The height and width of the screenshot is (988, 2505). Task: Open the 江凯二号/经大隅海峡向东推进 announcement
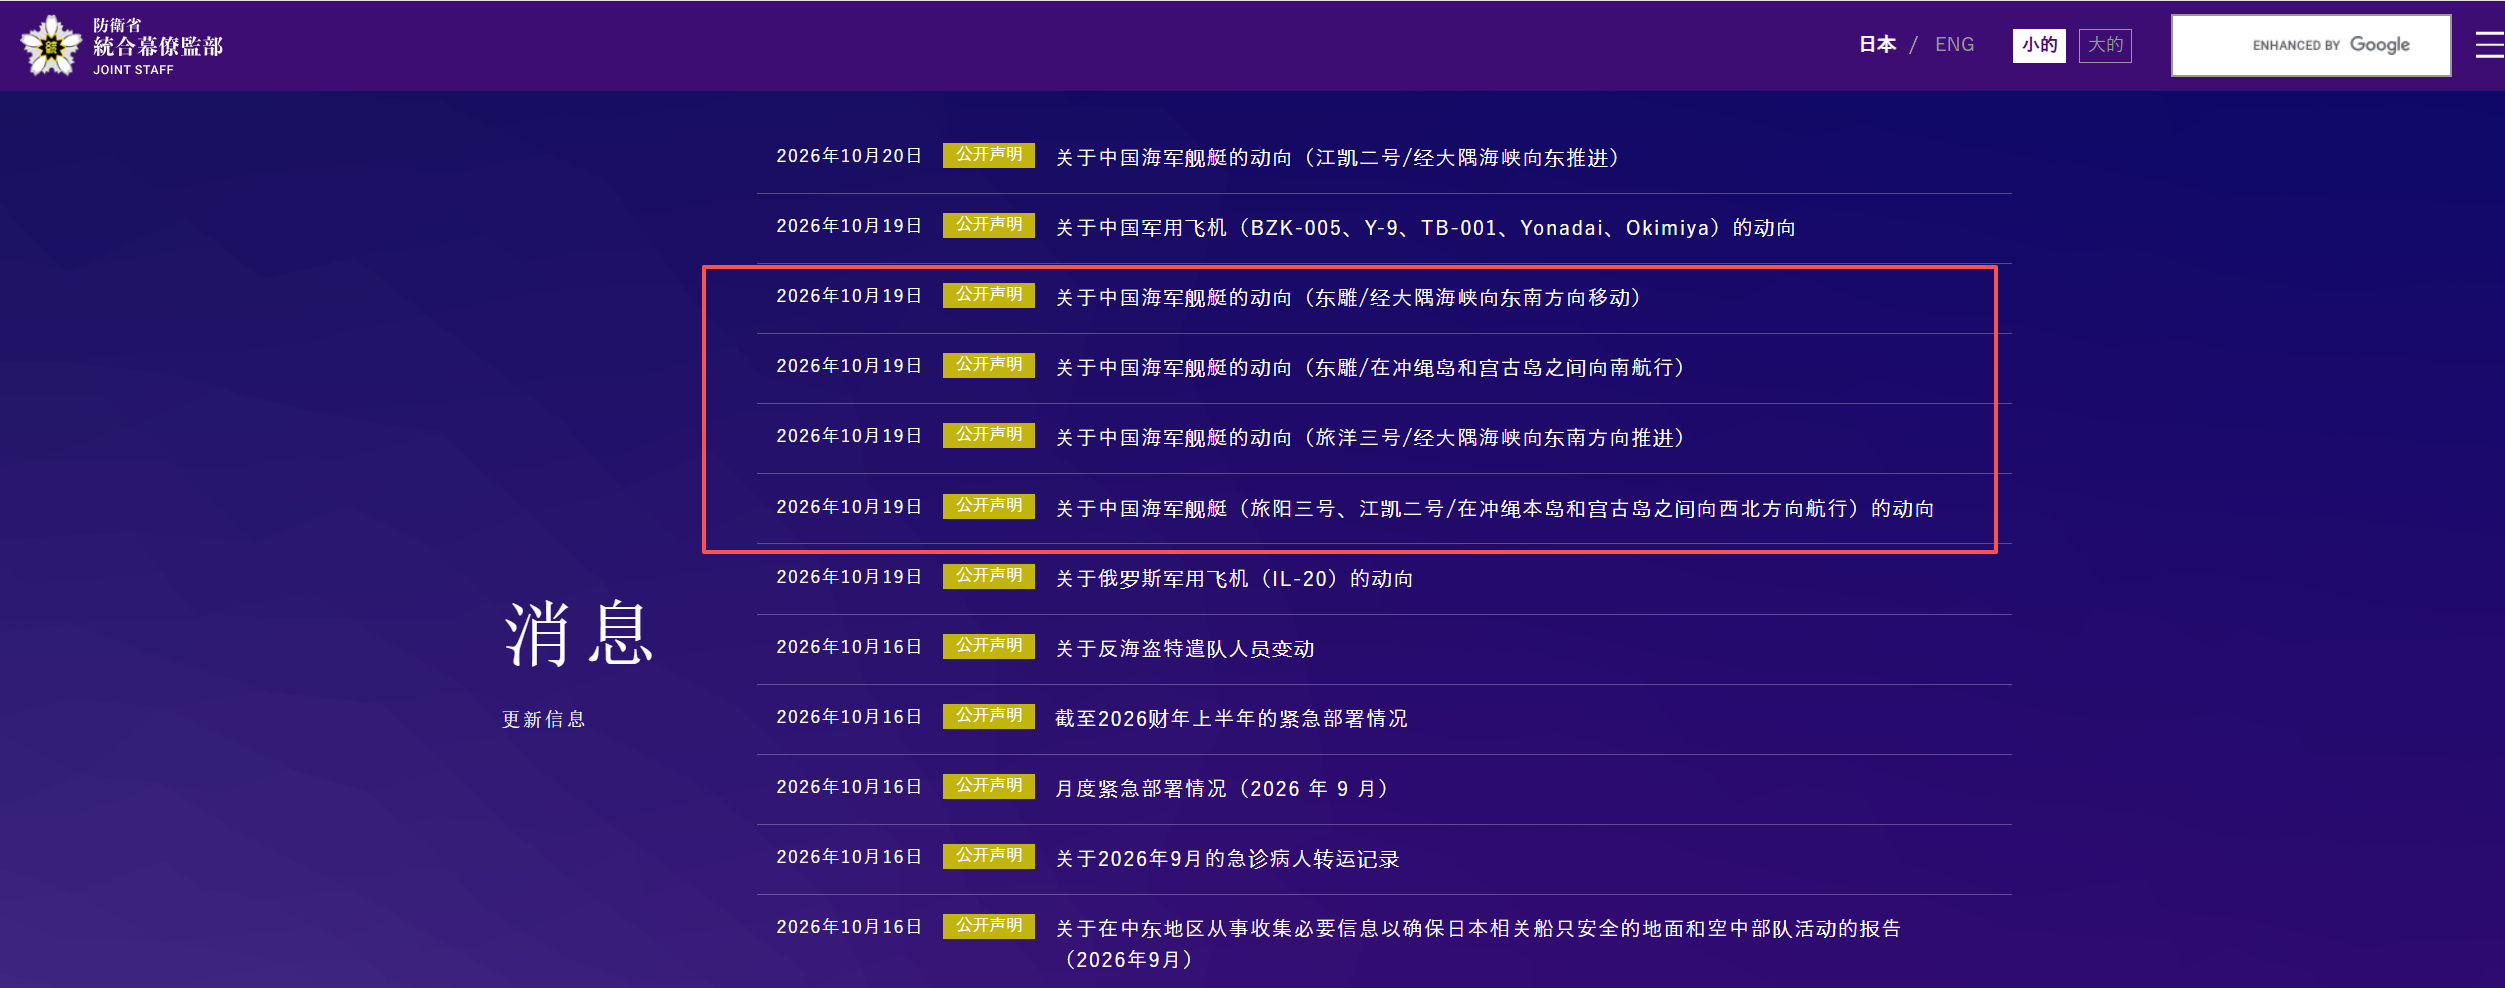coord(1338,158)
